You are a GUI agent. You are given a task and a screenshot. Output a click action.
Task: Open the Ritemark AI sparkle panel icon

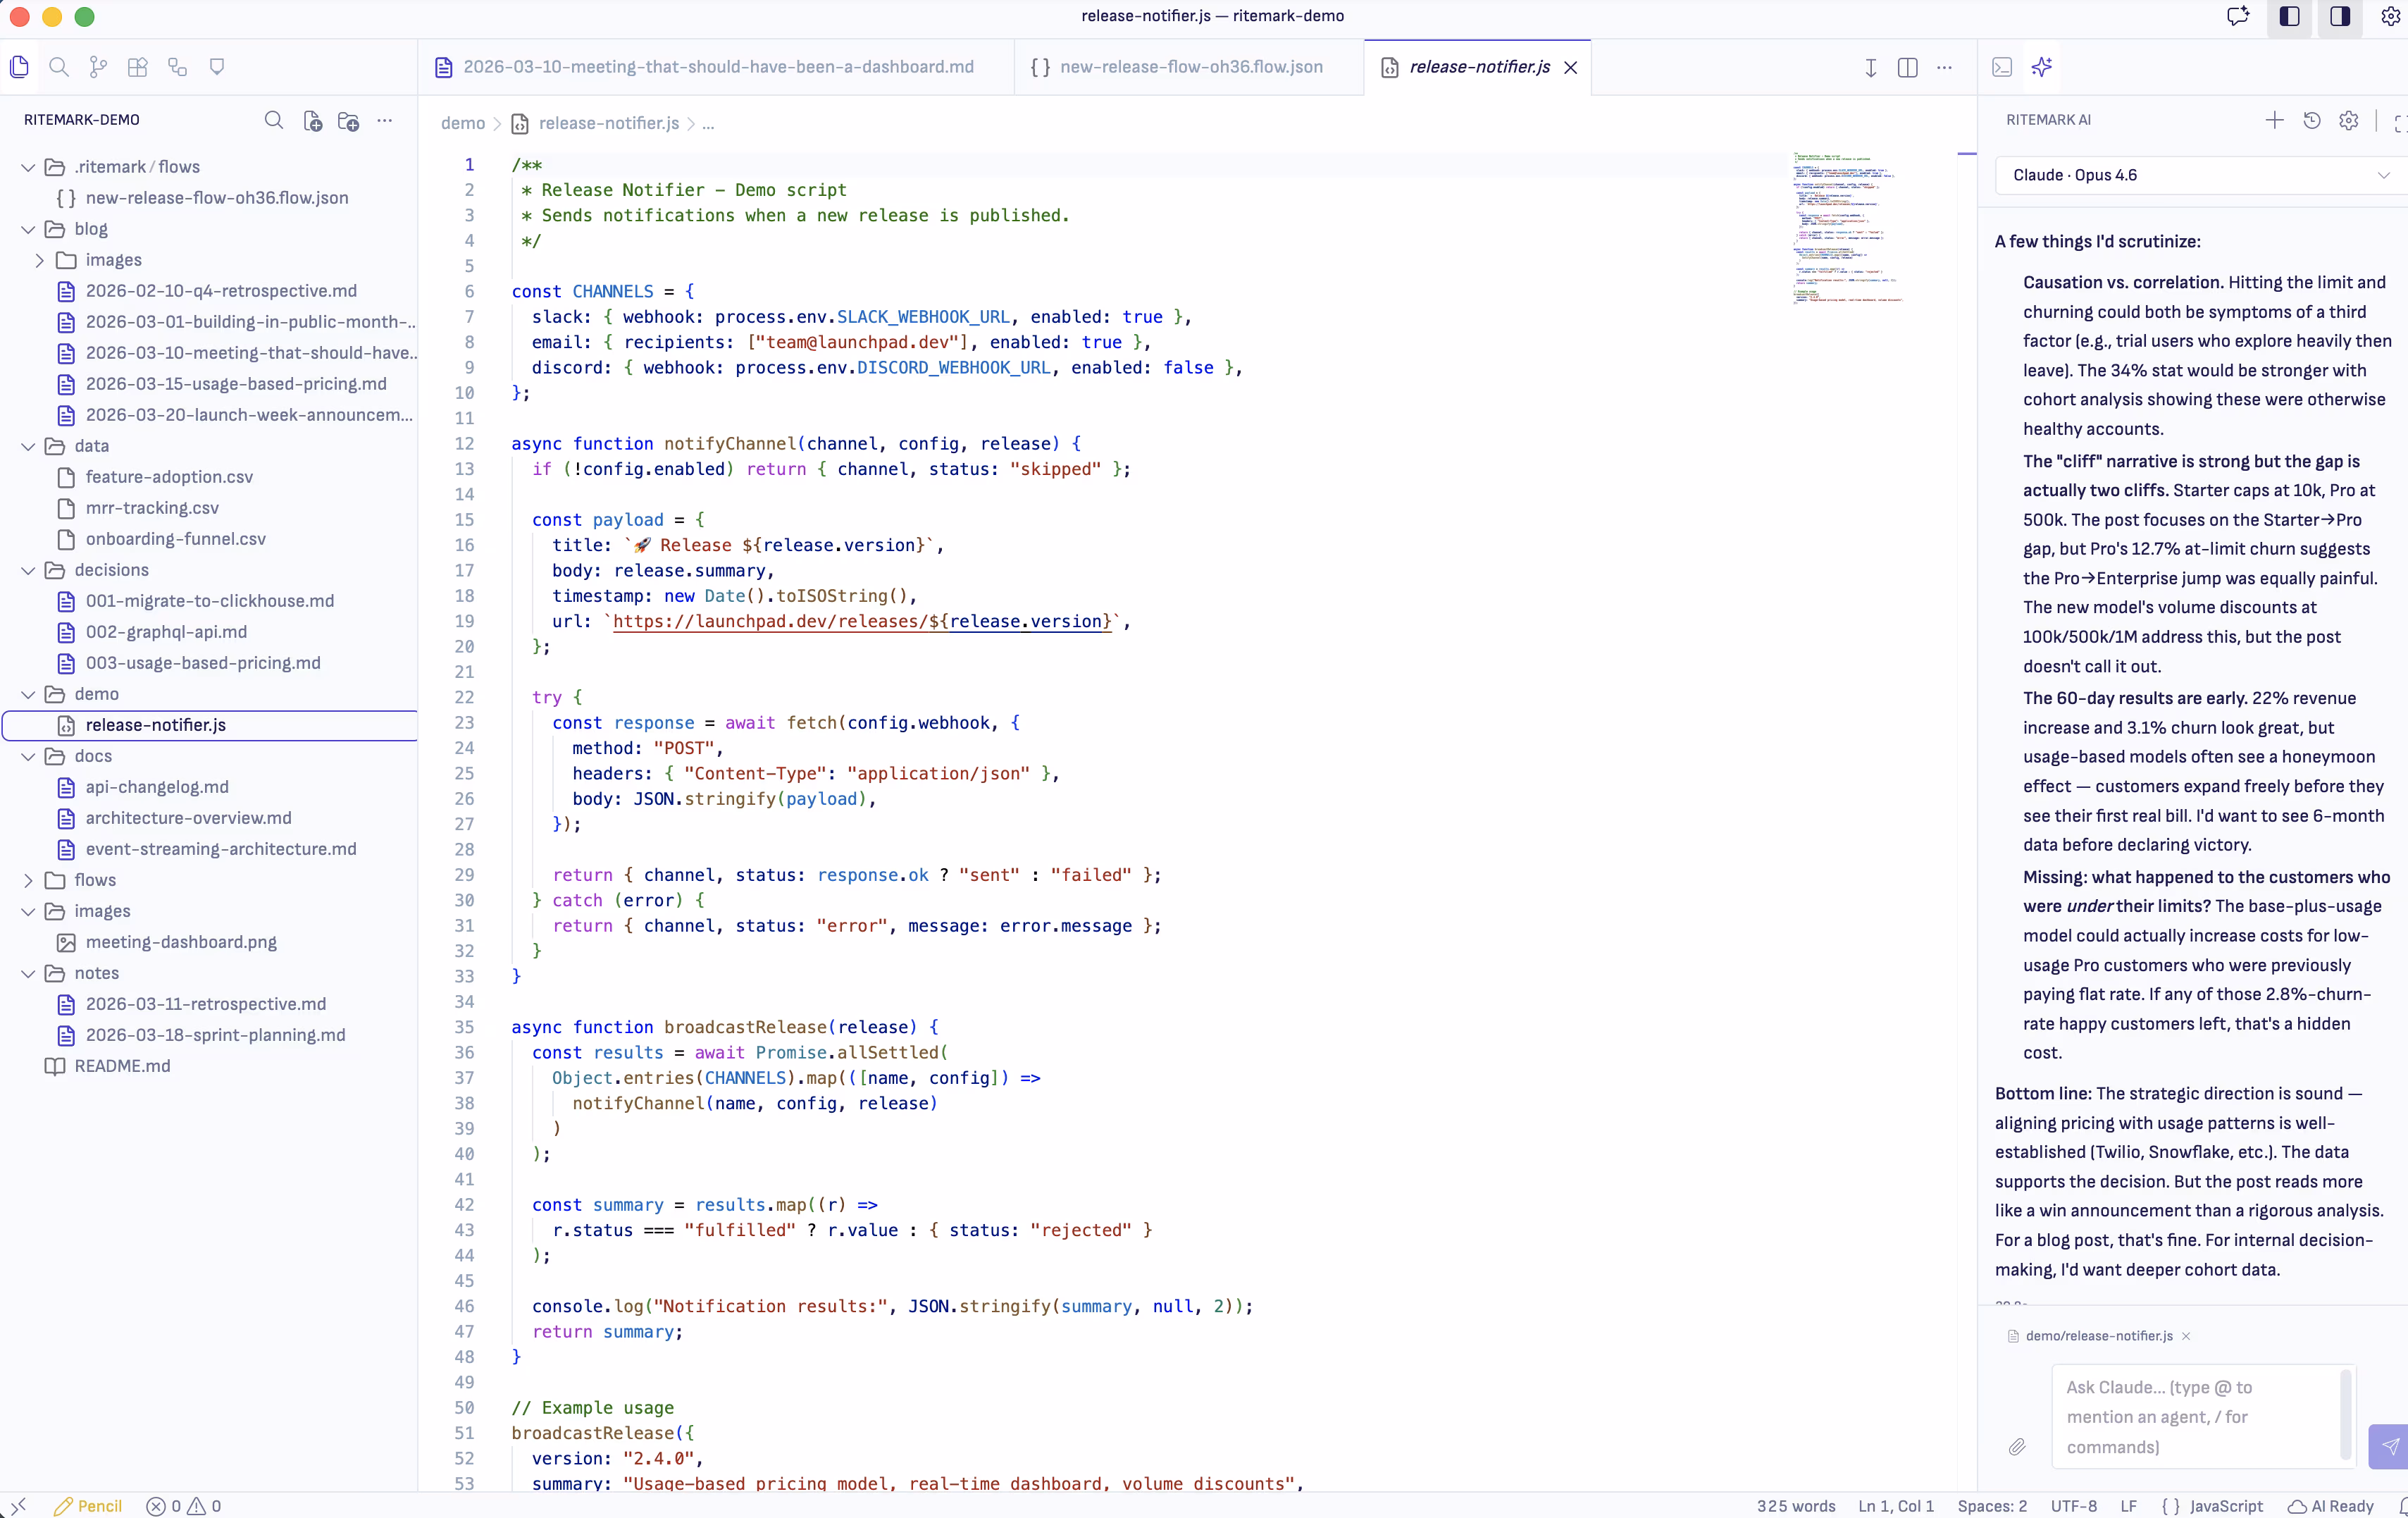click(2042, 67)
